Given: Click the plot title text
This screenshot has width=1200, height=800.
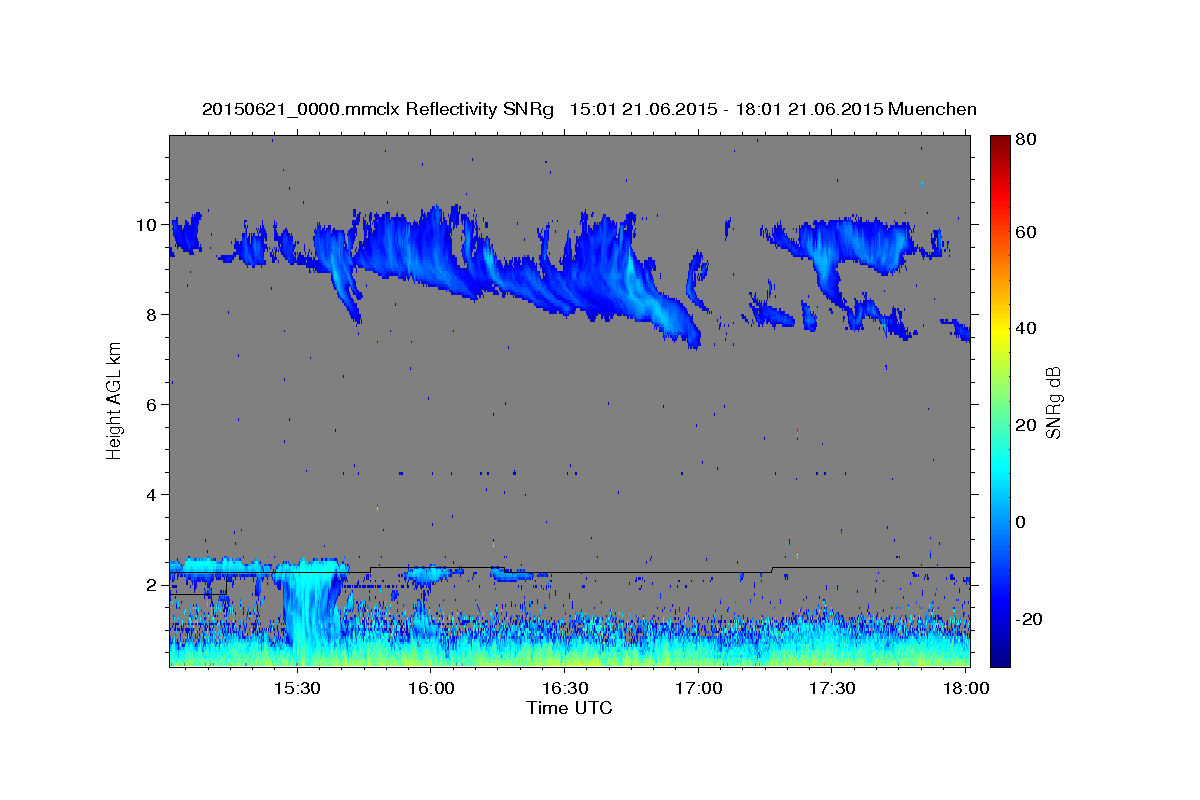Looking at the screenshot, I should click(x=589, y=109).
